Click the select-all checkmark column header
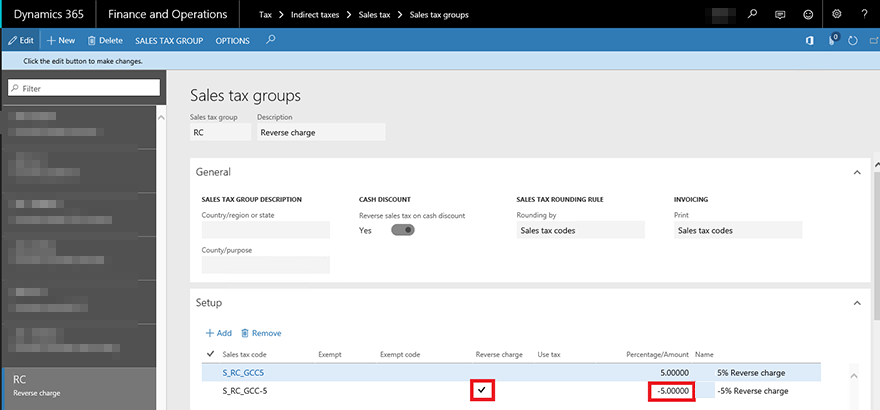The image size is (880, 410). coord(210,354)
